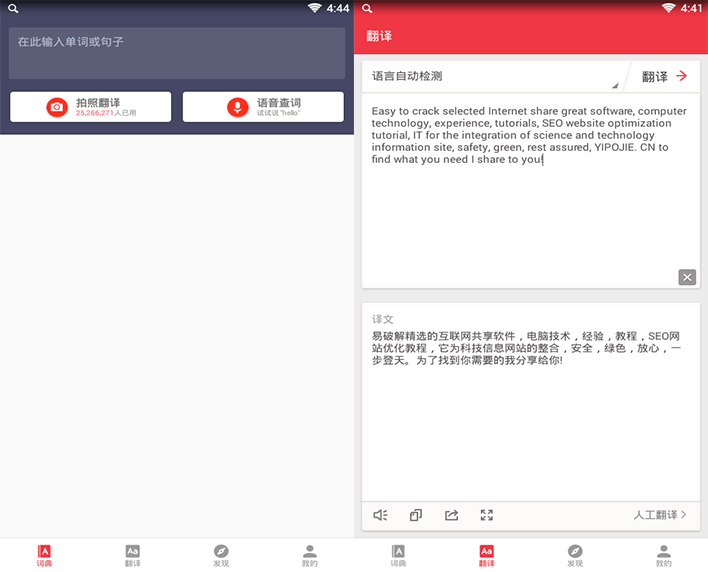Share the translation result via share icon
The height and width of the screenshot is (572, 708).
coord(451,515)
